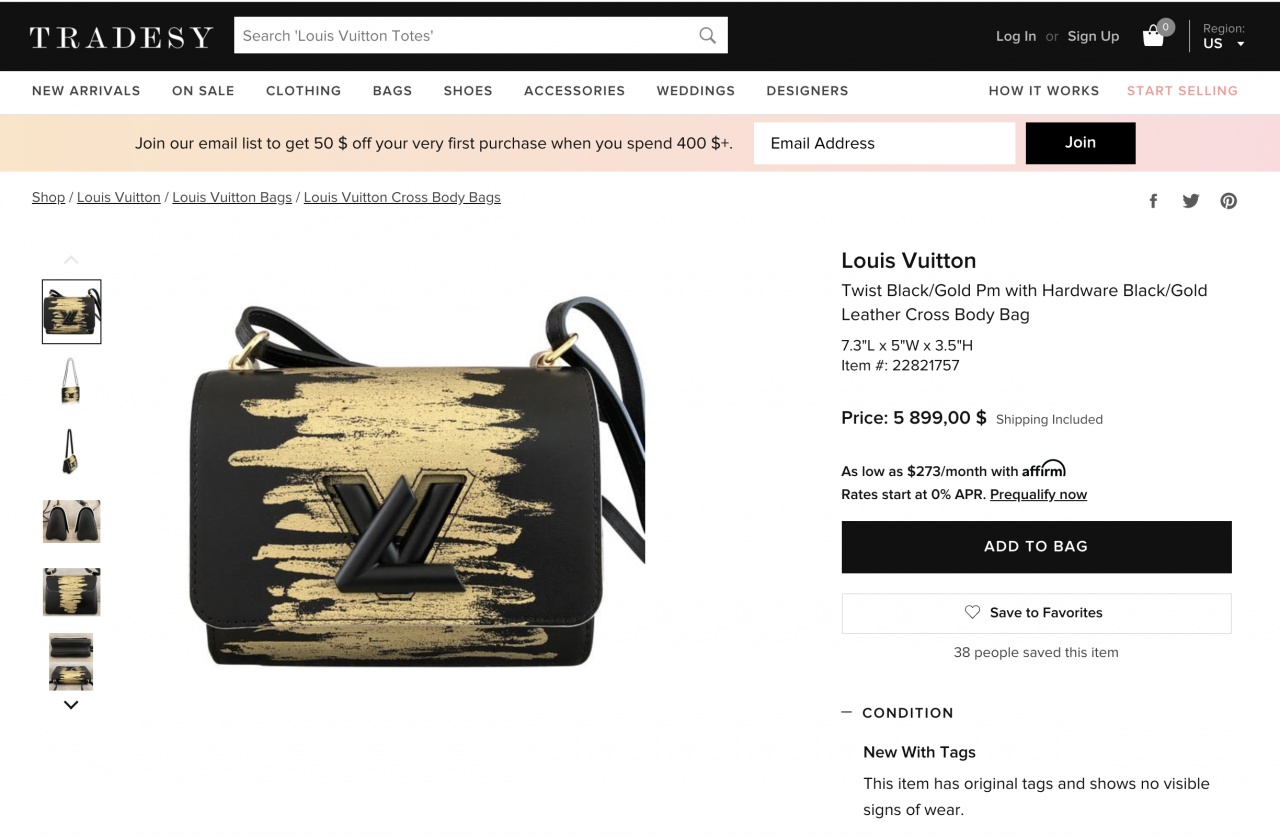Image resolution: width=1280 pixels, height=837 pixels.
Task: Pin item with Pinterest icon
Action: pyautogui.click(x=1229, y=201)
